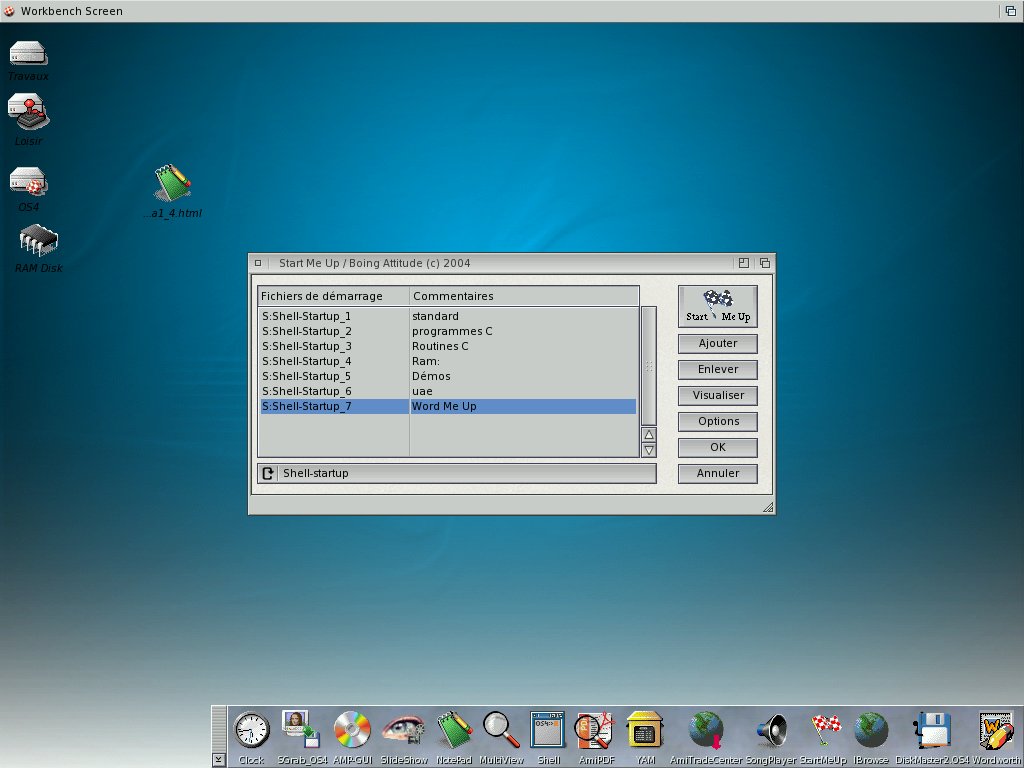1024x768 pixels.
Task: Click the list scroll down arrow
Action: [x=648, y=450]
